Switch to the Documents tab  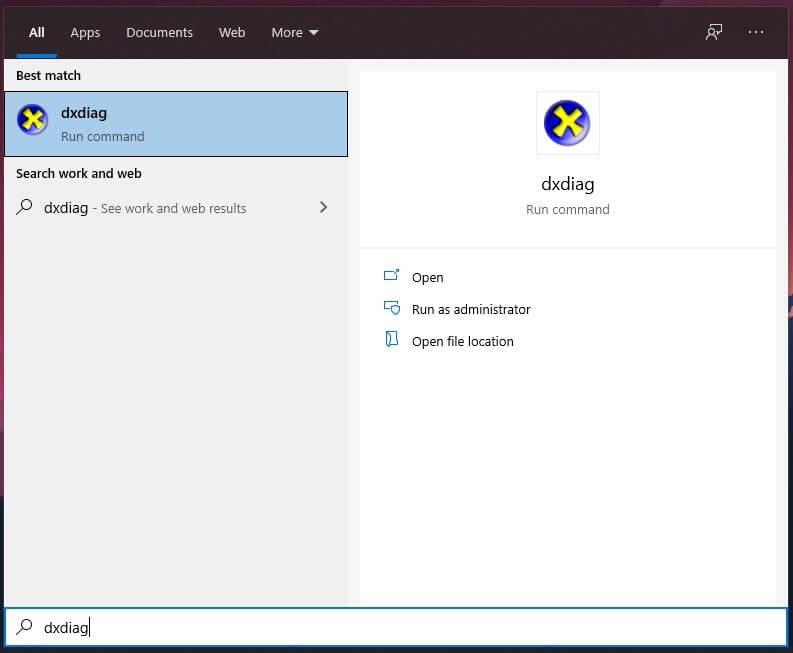point(159,33)
